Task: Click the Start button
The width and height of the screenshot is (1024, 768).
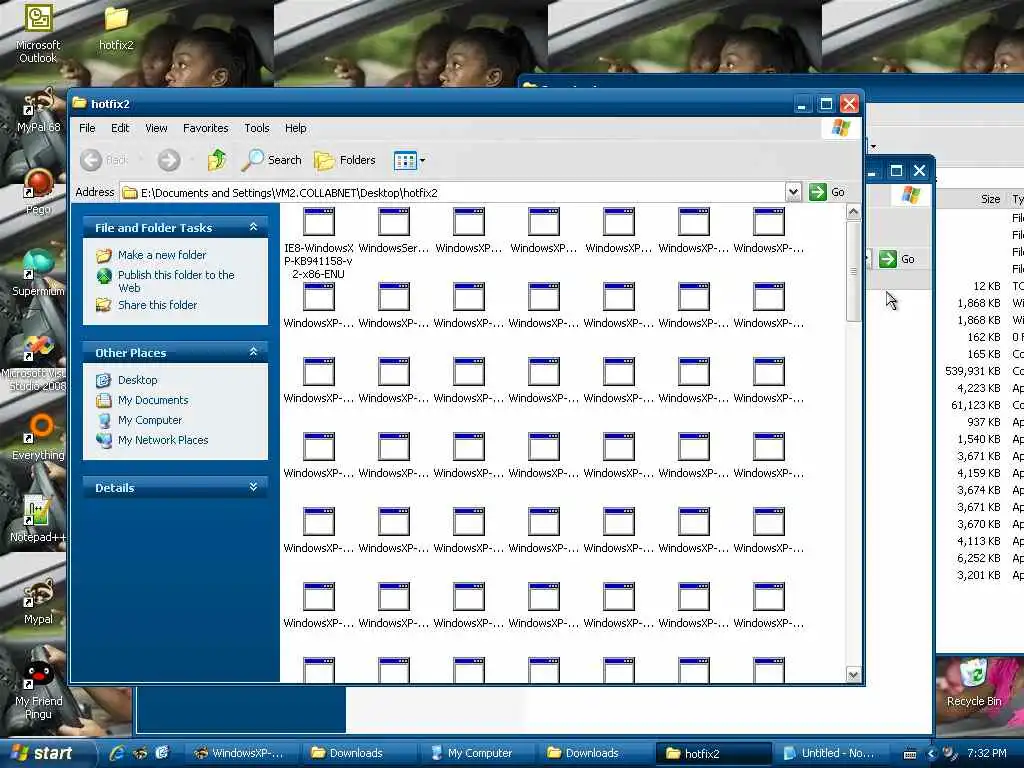Action: click(42, 753)
